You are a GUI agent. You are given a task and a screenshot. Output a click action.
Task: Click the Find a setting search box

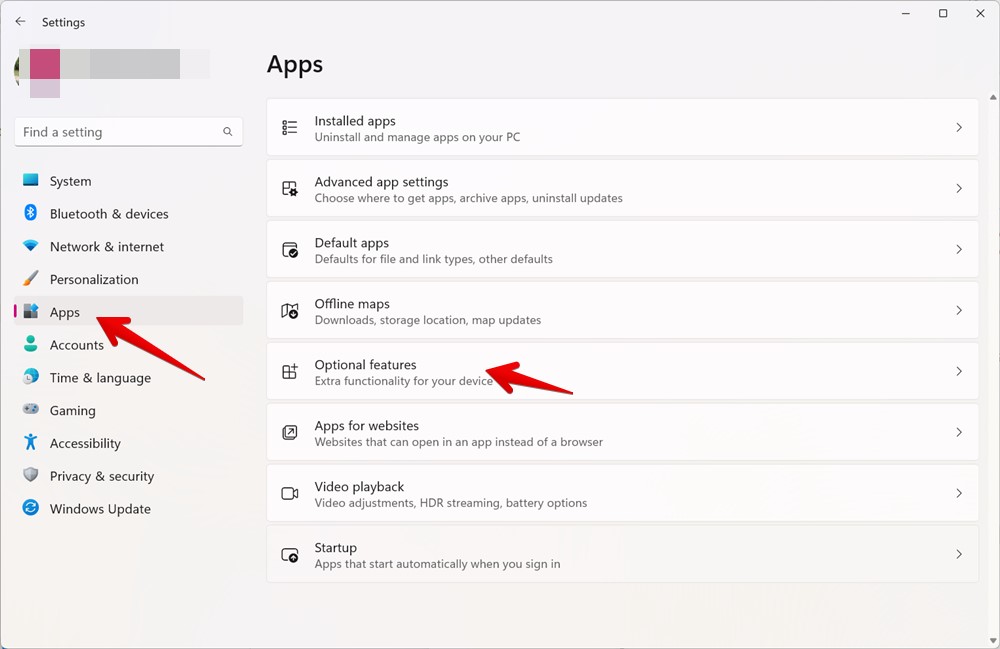click(128, 131)
